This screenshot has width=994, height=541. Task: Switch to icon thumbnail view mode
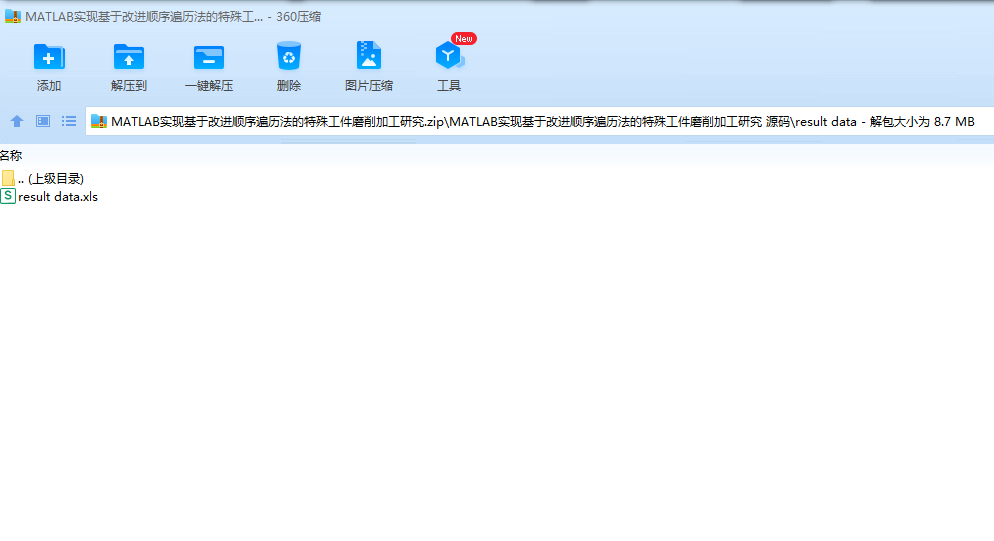(43, 121)
